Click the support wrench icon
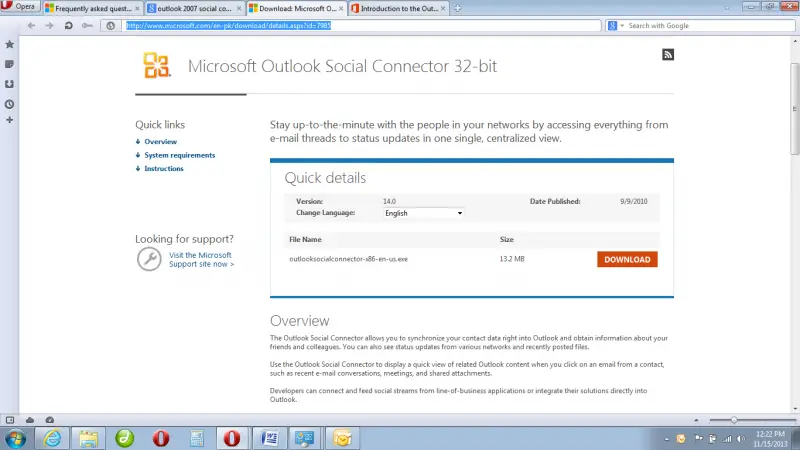Screen dimensions: 800x450 pyautogui.click(x=149, y=259)
